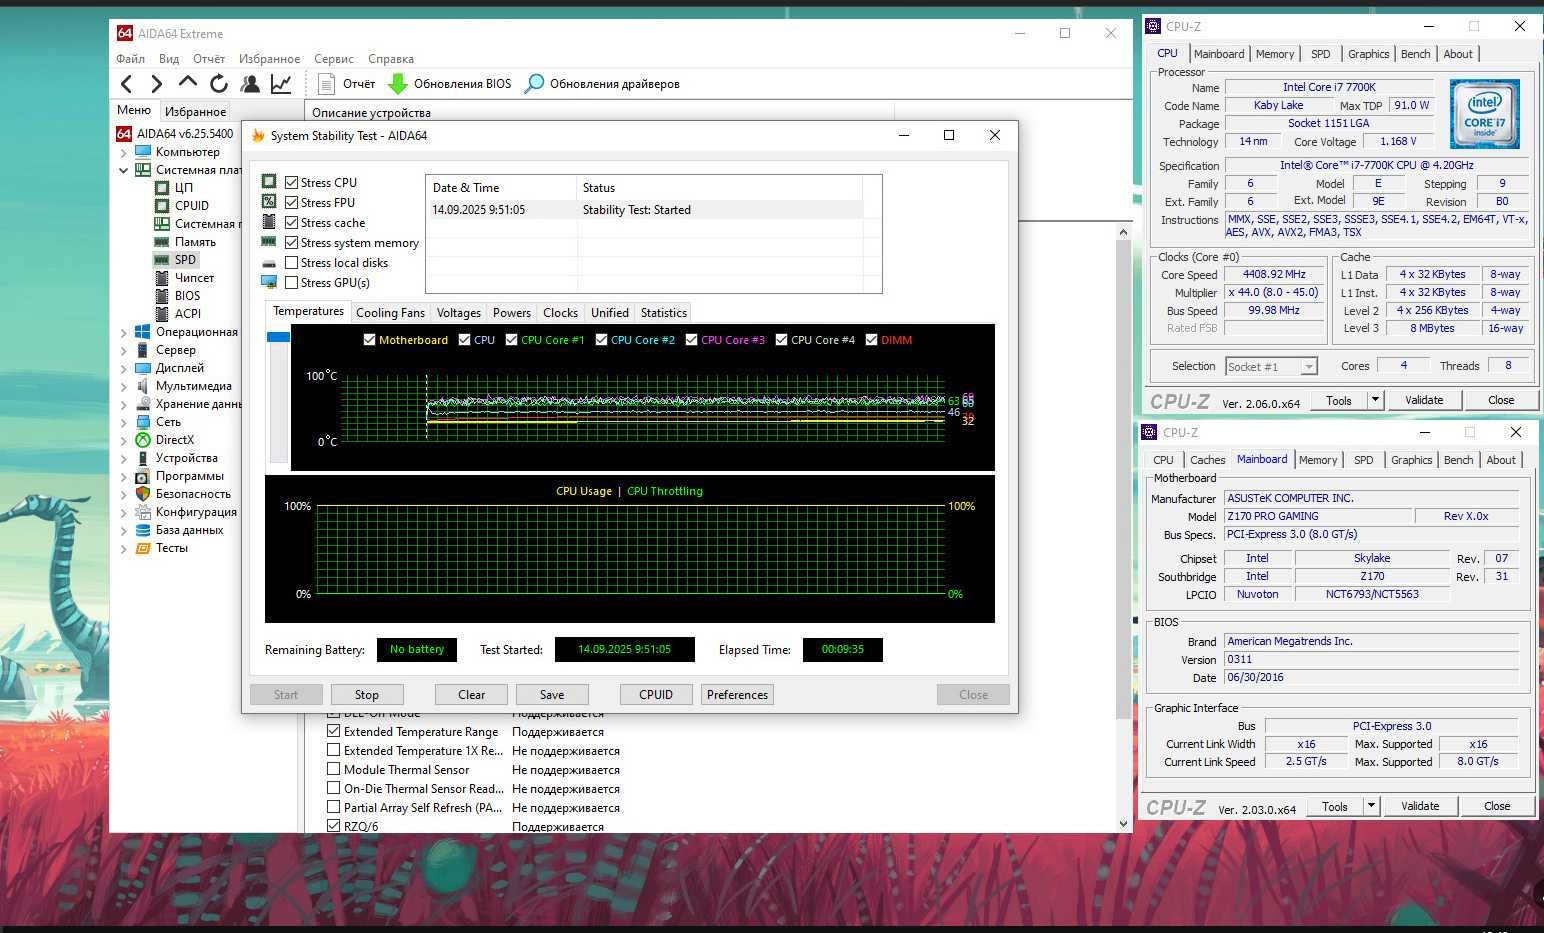1544x933 pixels.
Task: Switch to the Voltages tab
Action: tap(459, 313)
